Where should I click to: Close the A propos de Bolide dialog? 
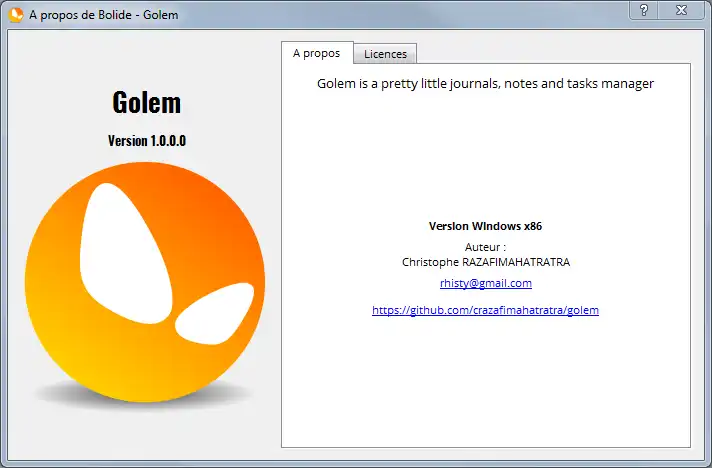coord(681,10)
